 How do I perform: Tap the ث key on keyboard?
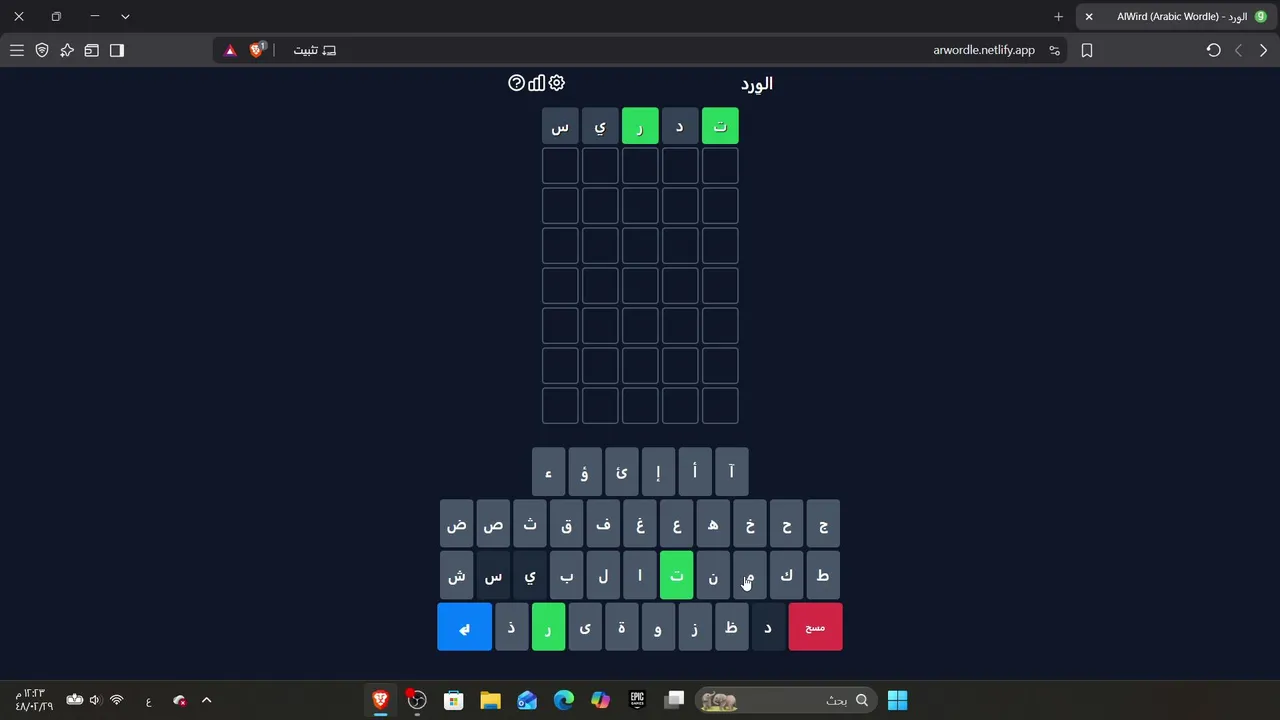(530, 524)
